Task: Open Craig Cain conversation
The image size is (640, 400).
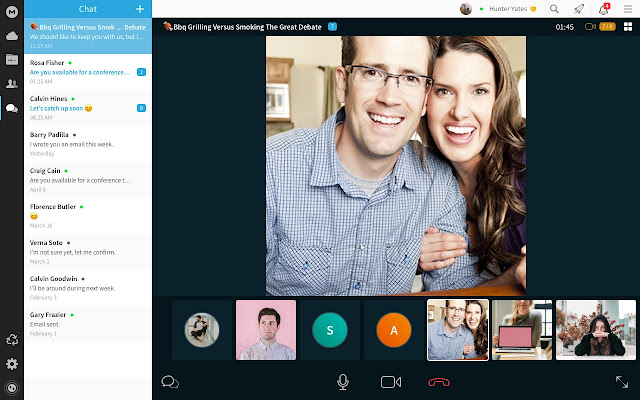Action: click(x=88, y=180)
